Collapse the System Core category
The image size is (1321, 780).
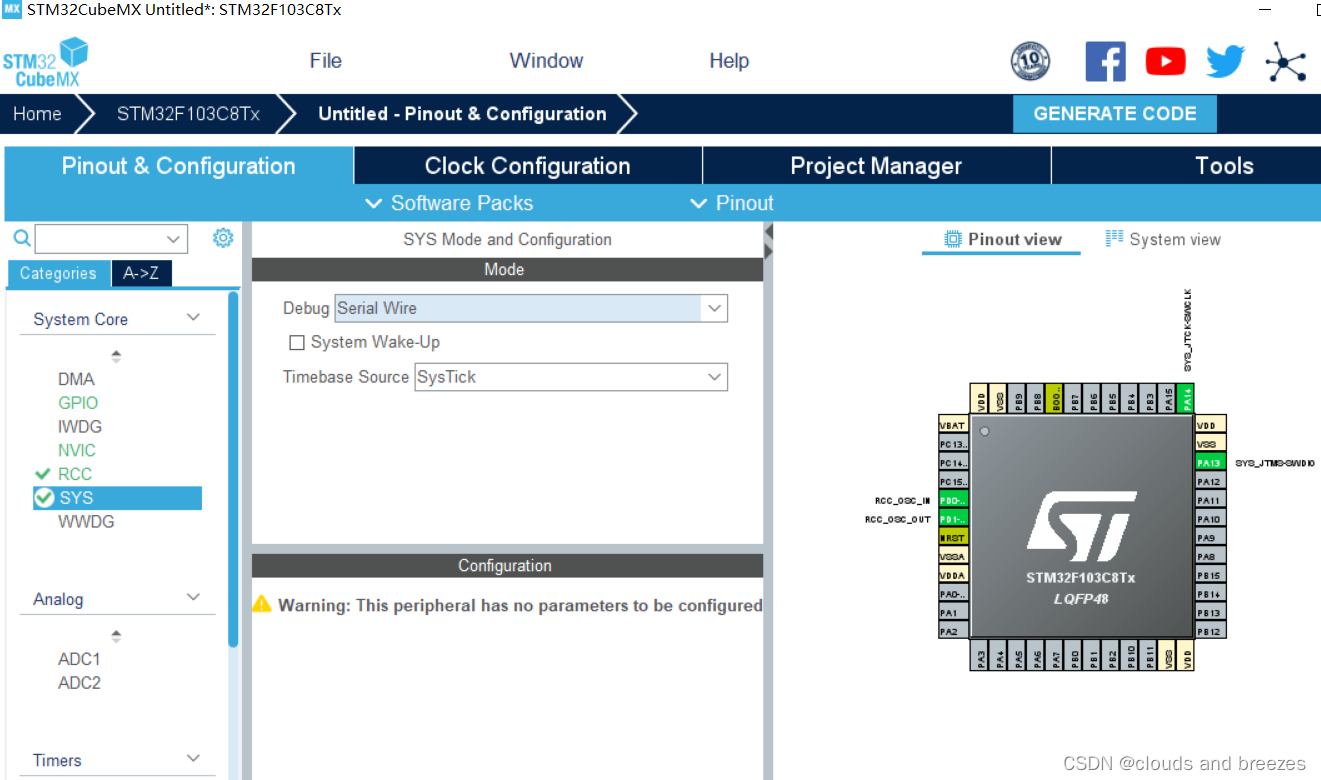(193, 318)
